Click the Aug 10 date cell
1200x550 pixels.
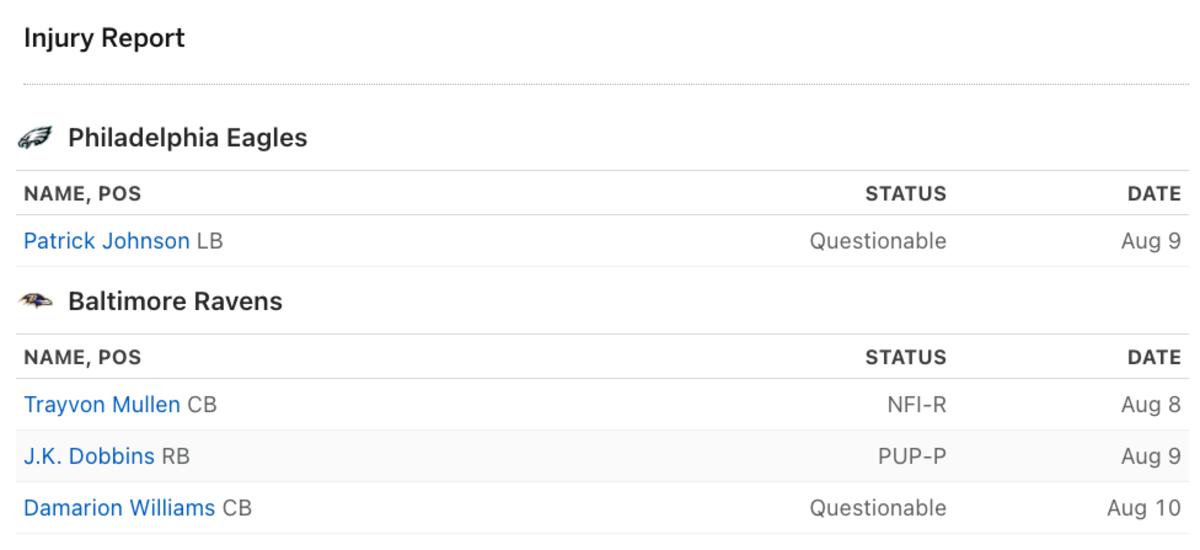(x=1144, y=508)
